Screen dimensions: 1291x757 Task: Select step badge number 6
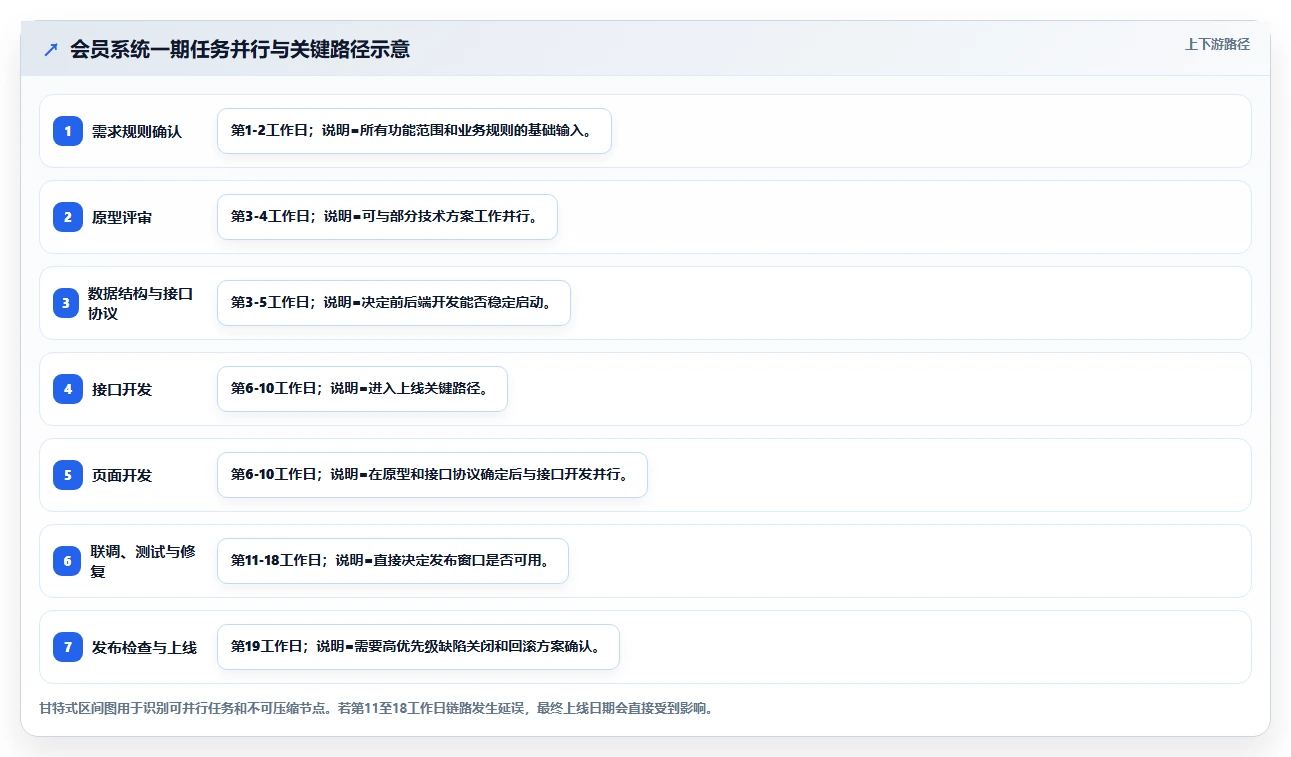67,561
